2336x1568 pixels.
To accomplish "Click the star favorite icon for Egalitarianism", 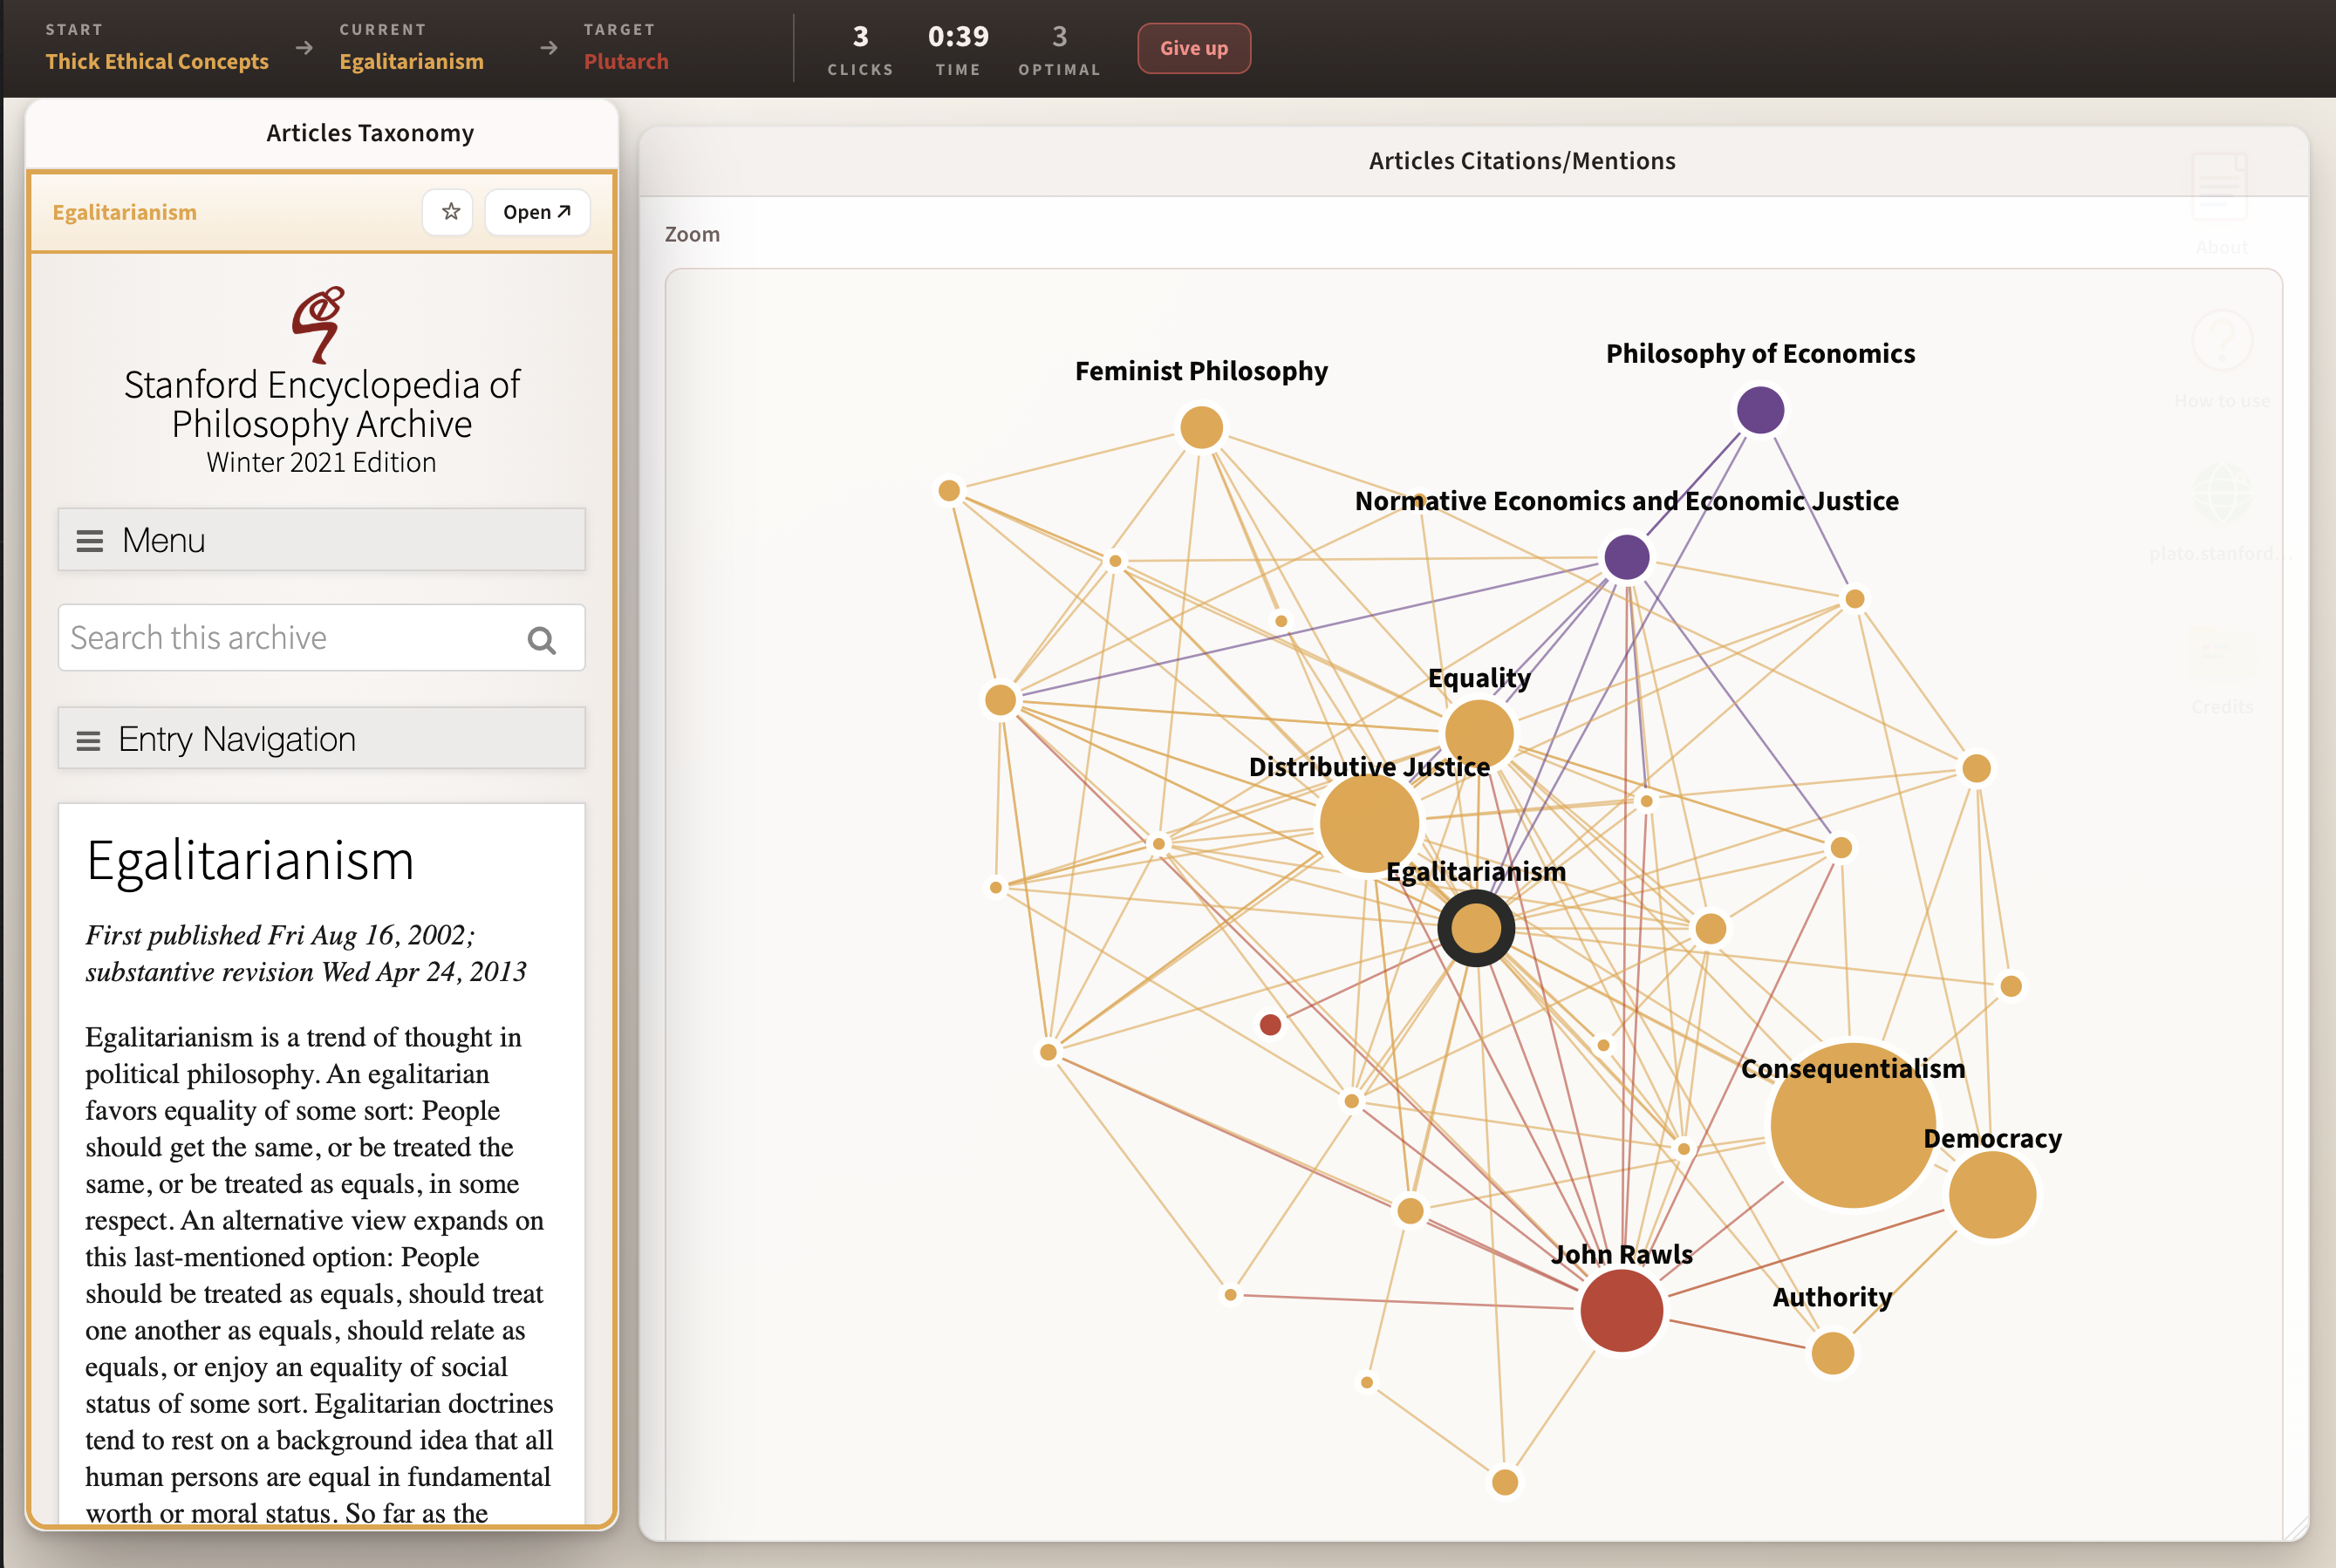I will [449, 212].
